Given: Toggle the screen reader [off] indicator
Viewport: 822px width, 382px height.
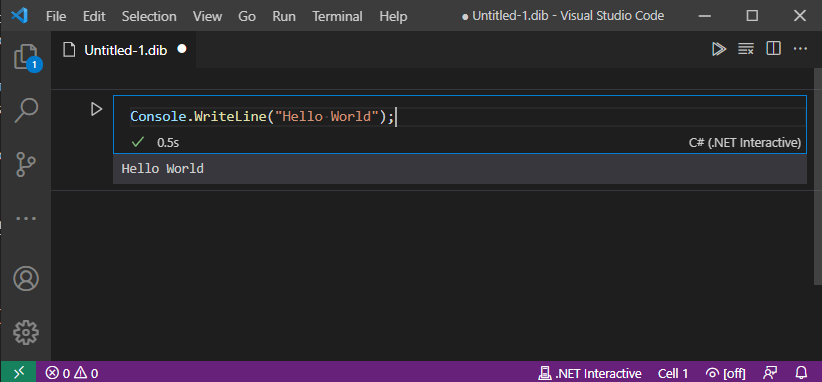Looking at the screenshot, I should point(726,373).
